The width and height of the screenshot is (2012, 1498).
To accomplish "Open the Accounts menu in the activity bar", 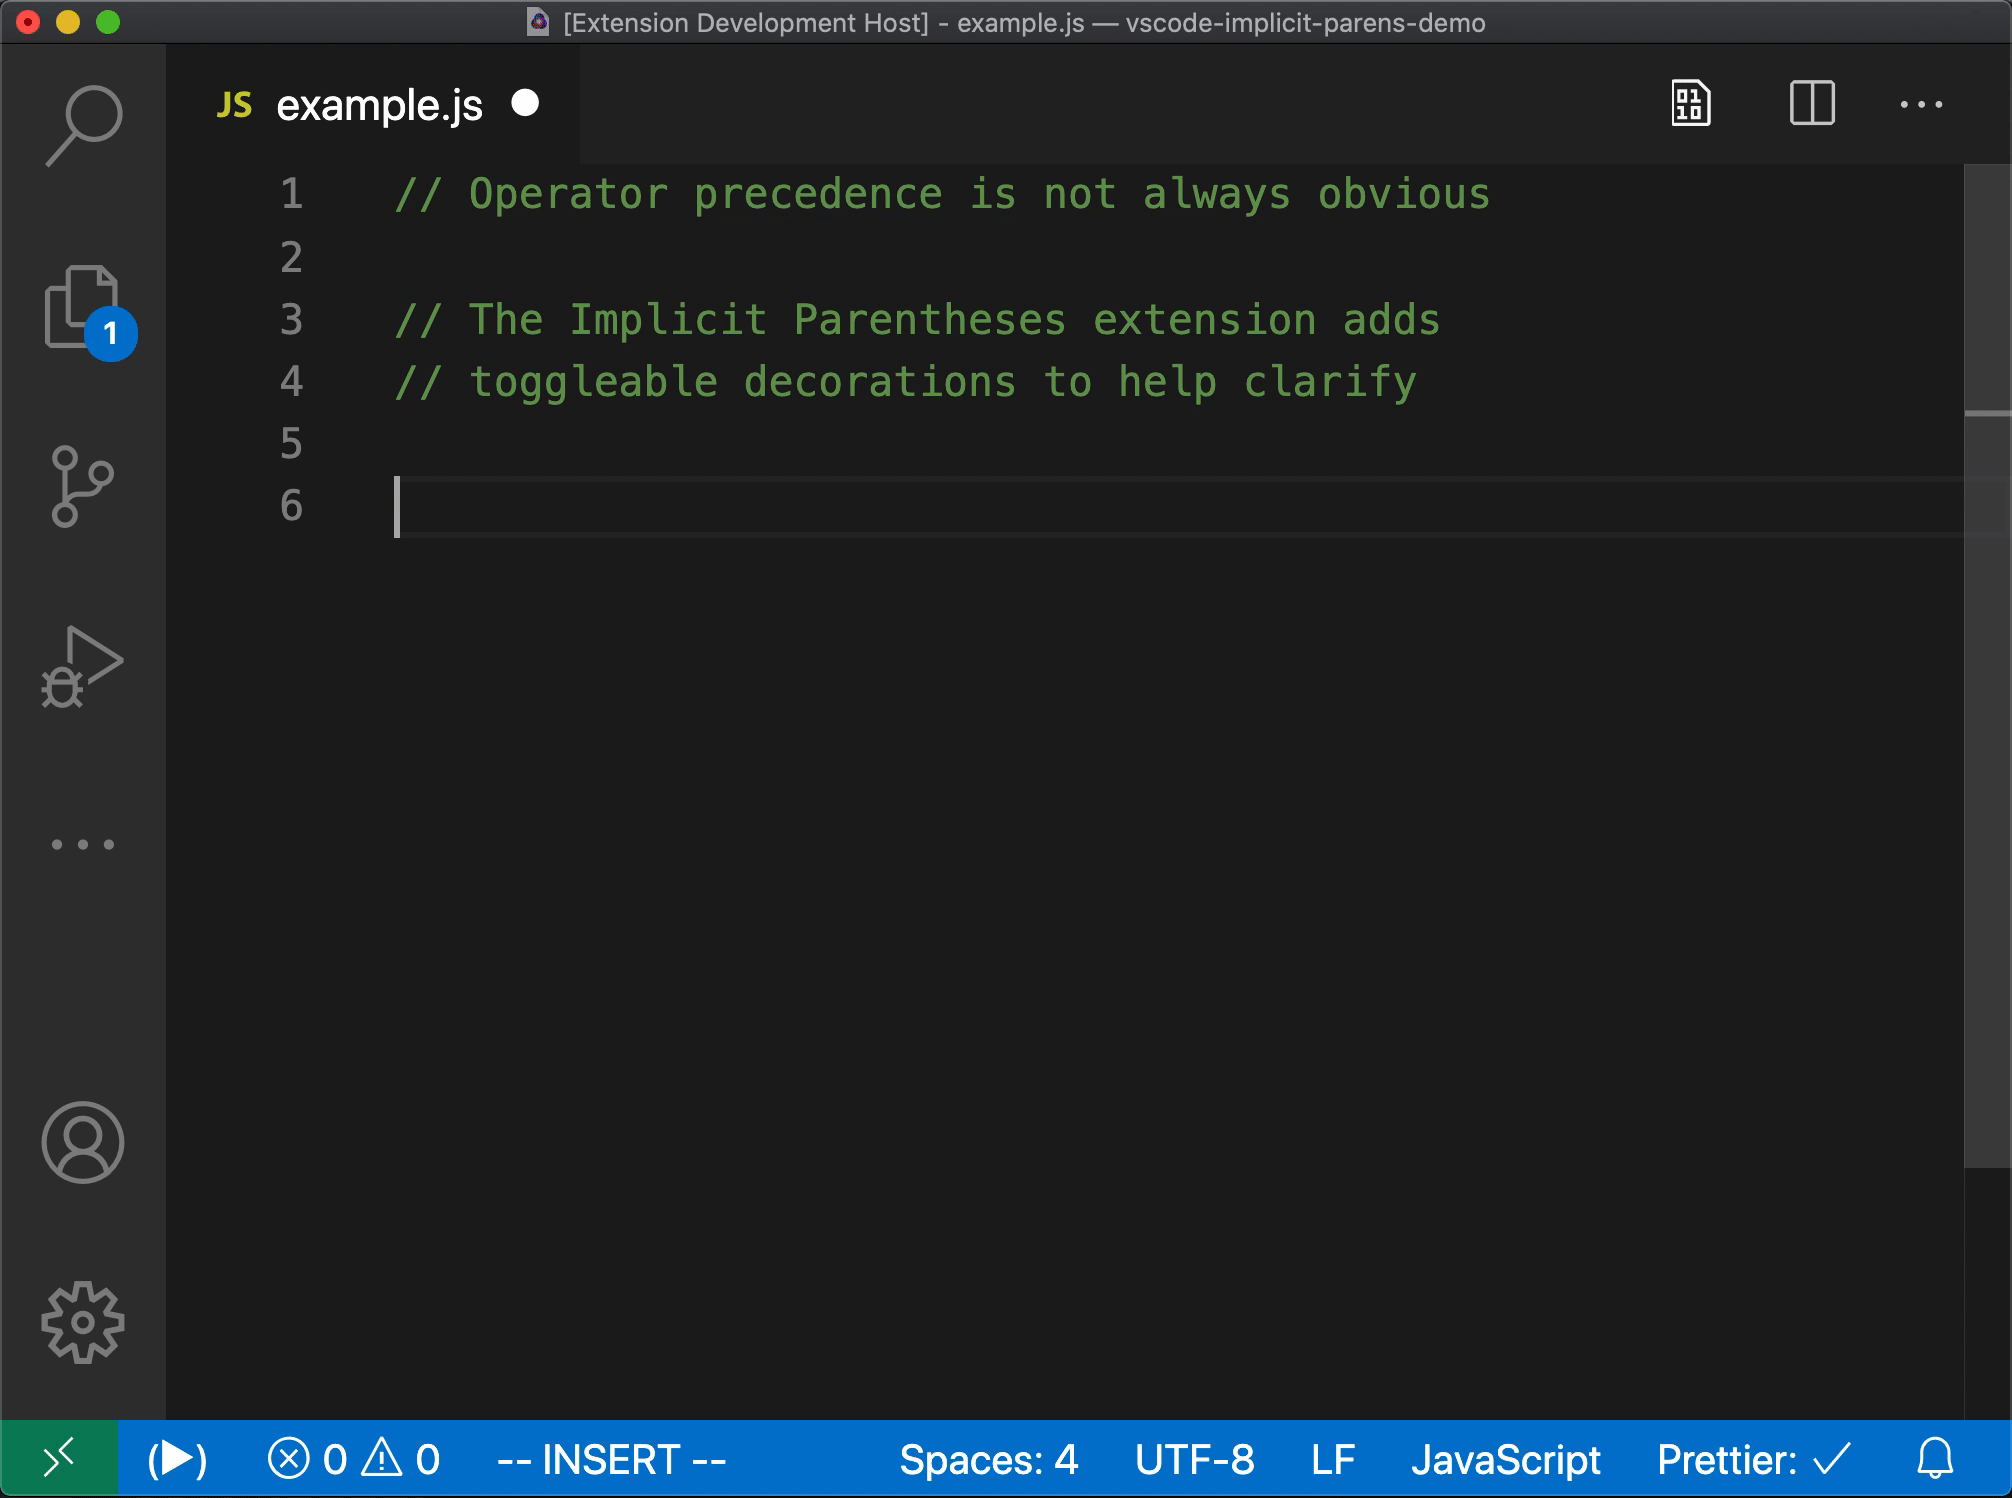I will point(83,1143).
